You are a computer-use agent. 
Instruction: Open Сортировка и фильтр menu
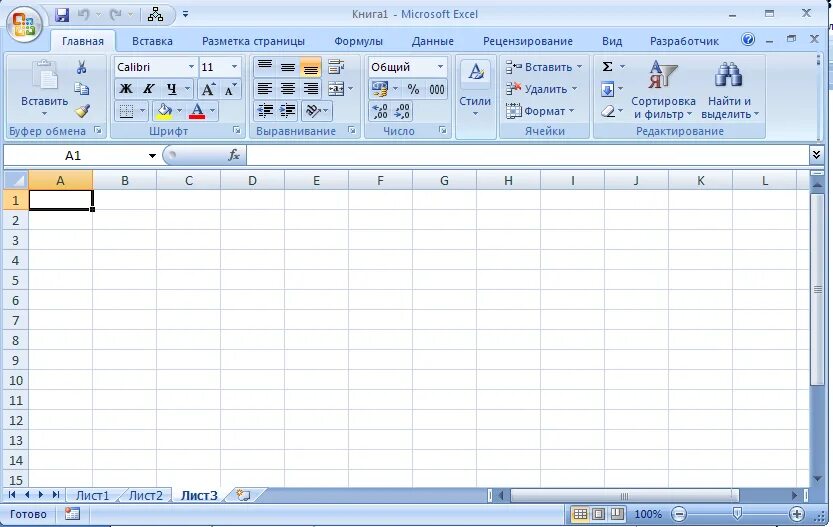pos(663,89)
